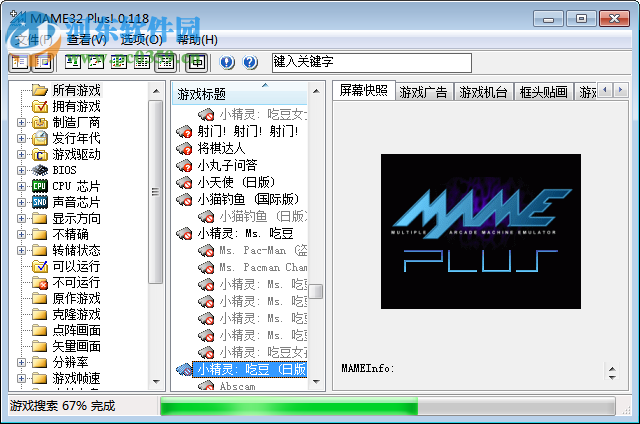Select the 所有游戏 folder icon
The image size is (640, 424).
pyautogui.click(x=40, y=90)
